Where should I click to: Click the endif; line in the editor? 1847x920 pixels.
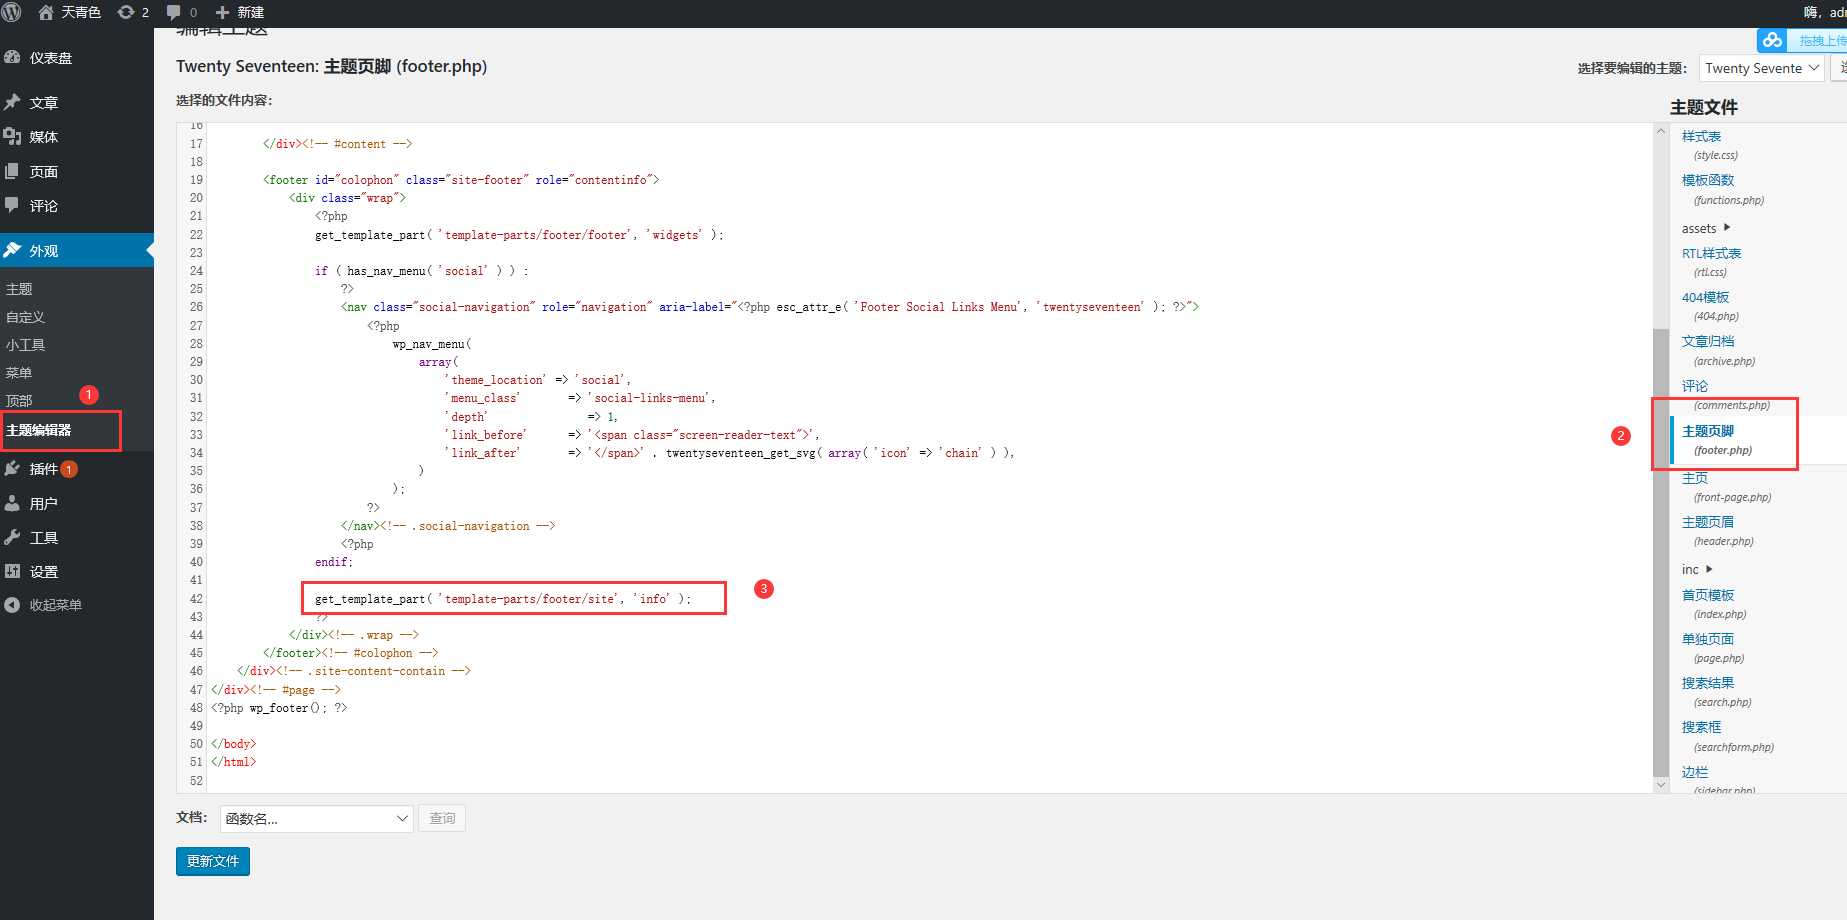[334, 562]
